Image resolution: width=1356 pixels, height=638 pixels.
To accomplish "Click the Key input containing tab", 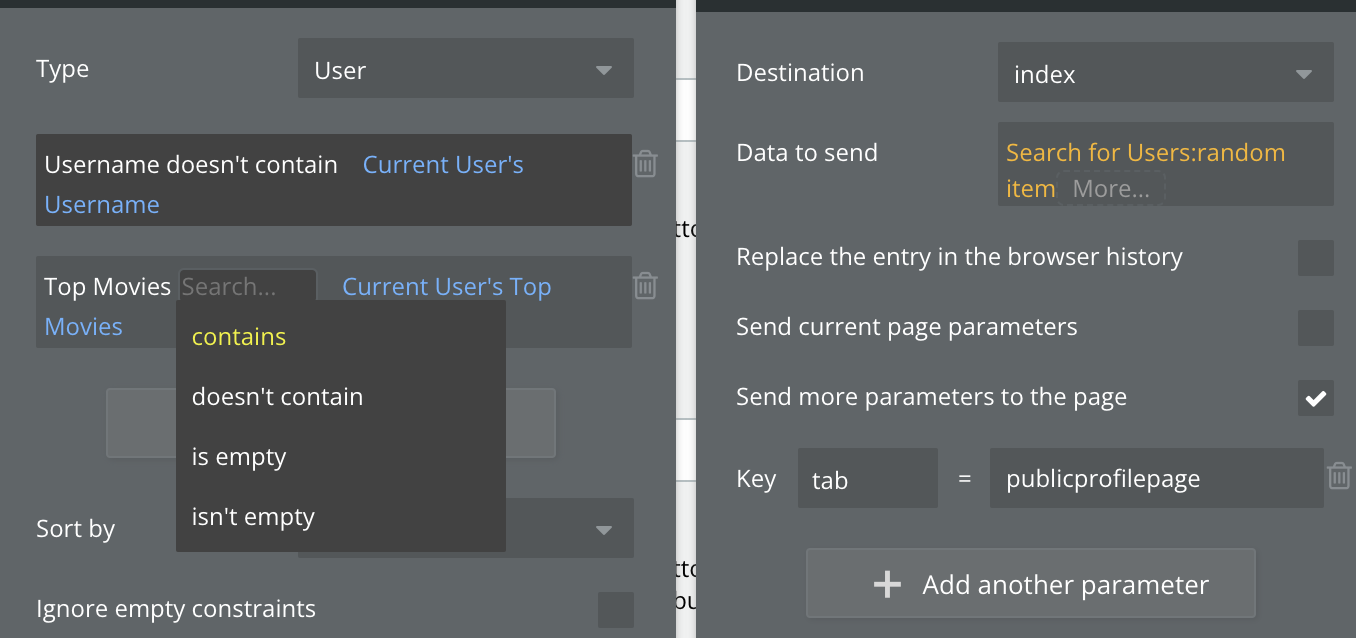I will 867,478.
